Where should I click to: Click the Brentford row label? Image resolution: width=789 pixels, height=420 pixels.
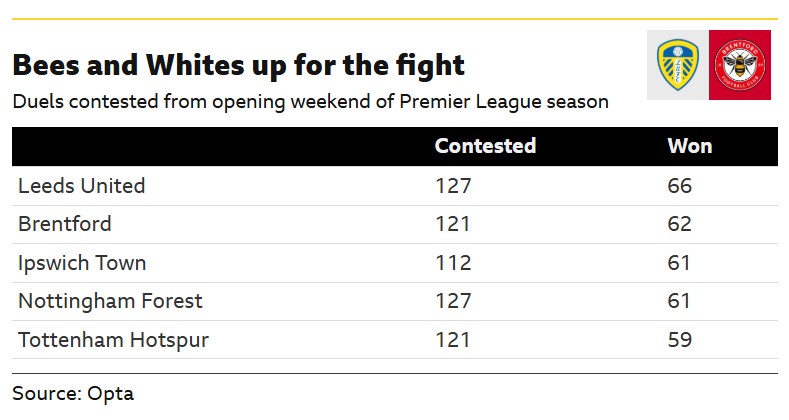coord(64,224)
